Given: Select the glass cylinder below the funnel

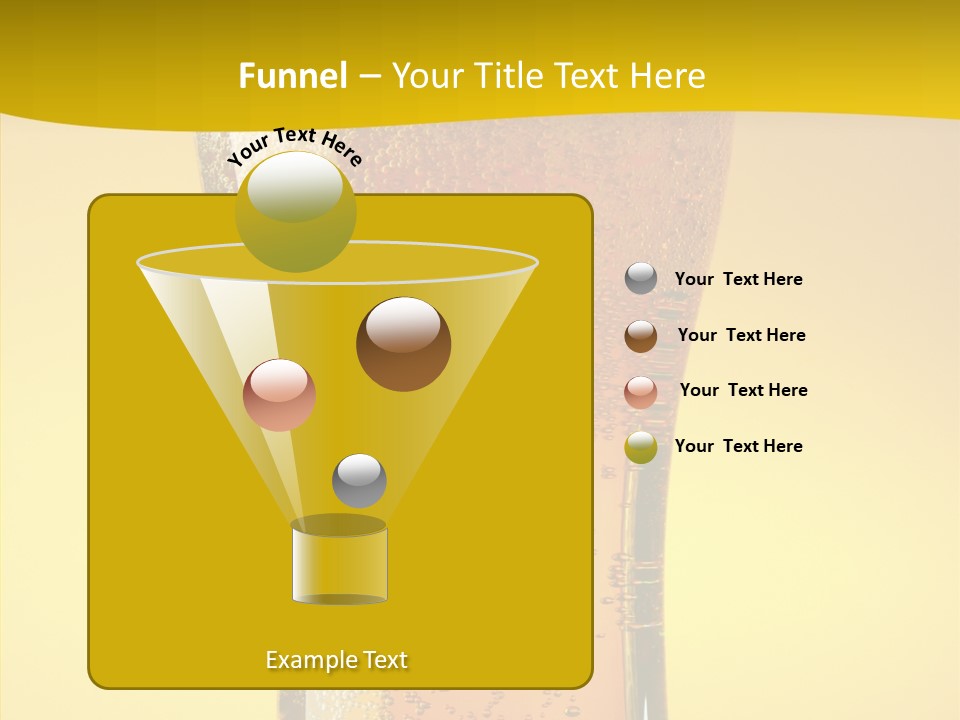Looking at the screenshot, I should 339,565.
